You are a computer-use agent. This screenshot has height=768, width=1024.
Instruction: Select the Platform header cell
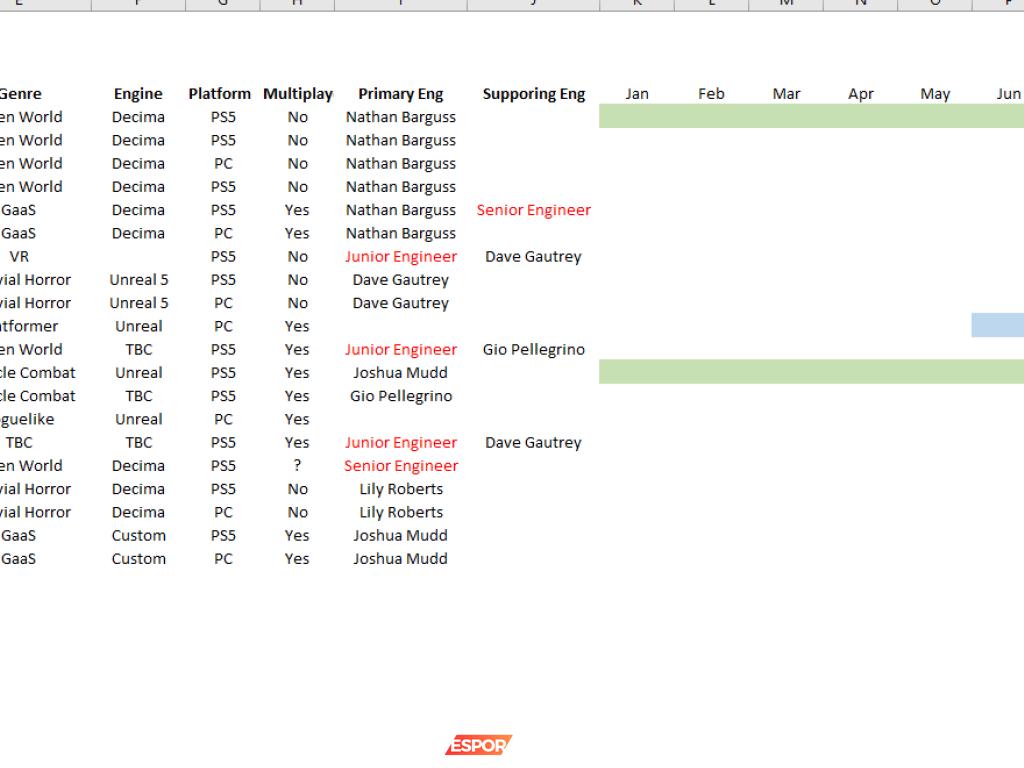pyautogui.click(x=220, y=94)
